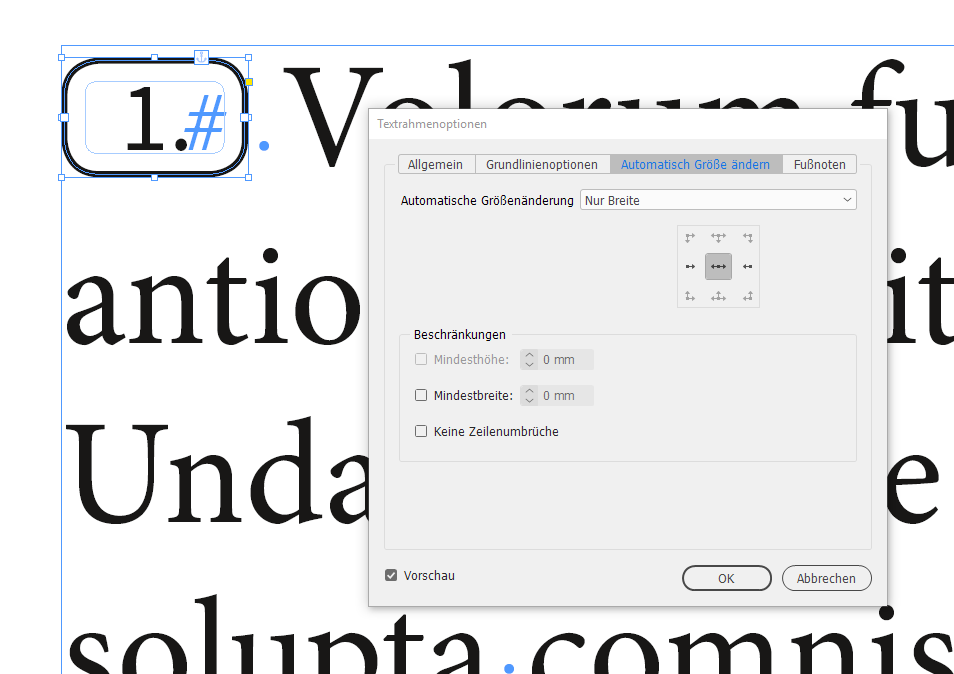Increase Mindestbreite value with up arrow

pyautogui.click(x=529, y=391)
